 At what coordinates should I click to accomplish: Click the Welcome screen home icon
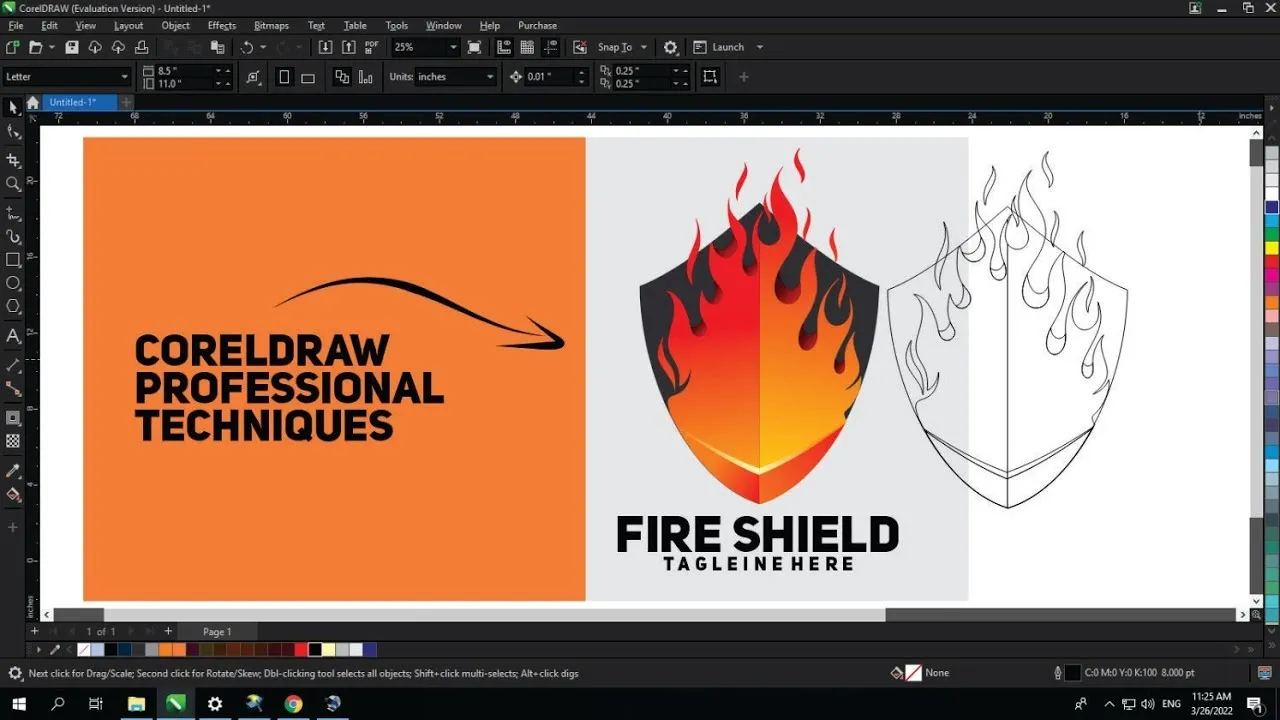click(x=33, y=102)
